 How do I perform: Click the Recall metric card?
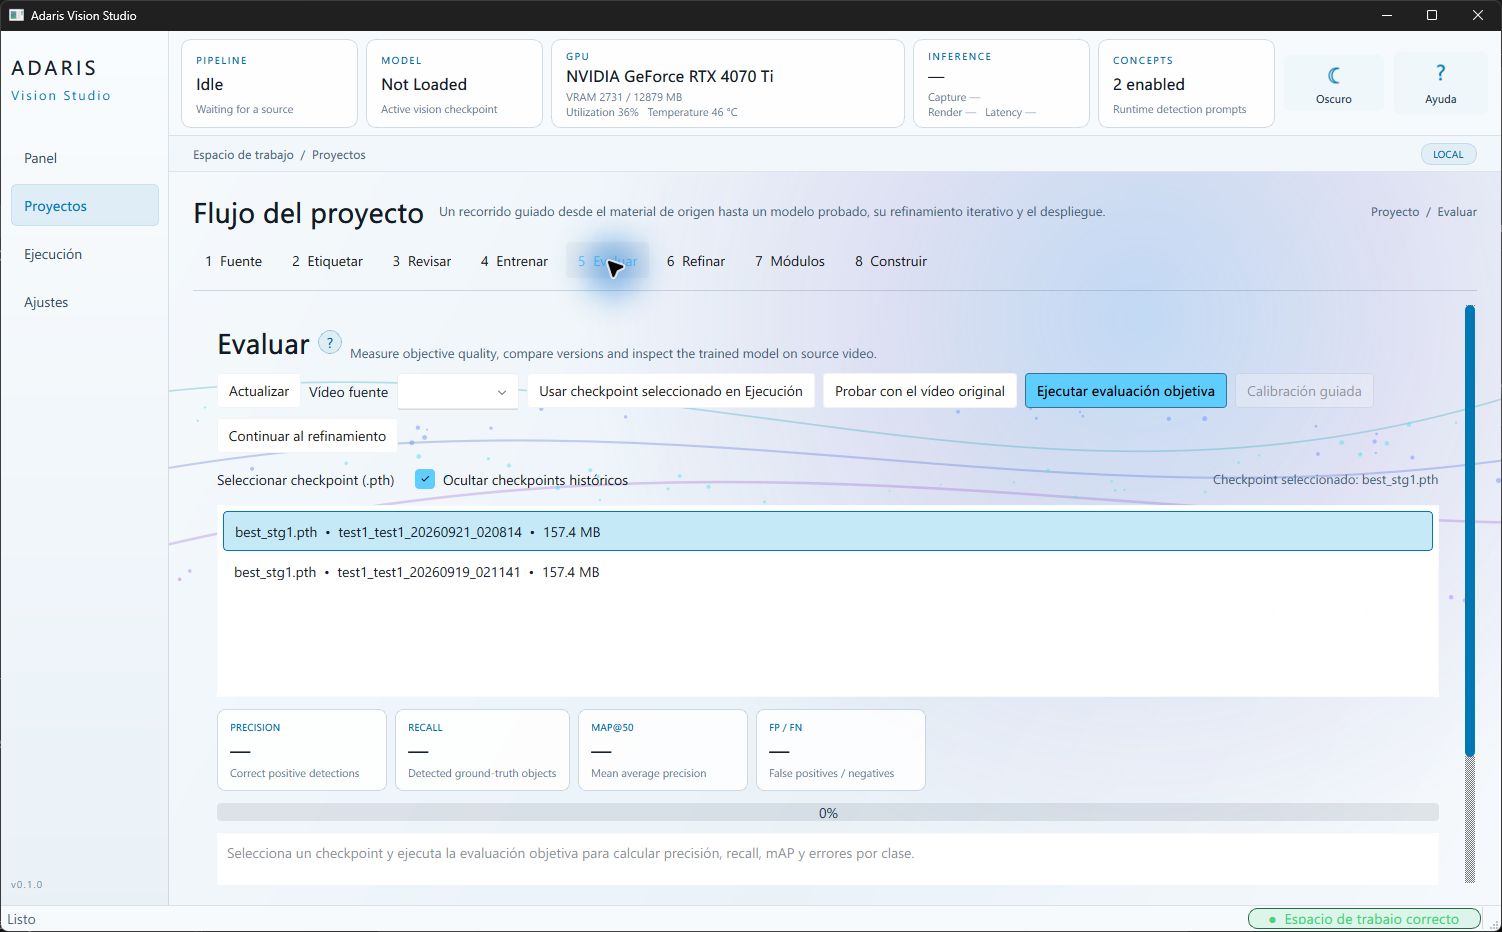[482, 750]
